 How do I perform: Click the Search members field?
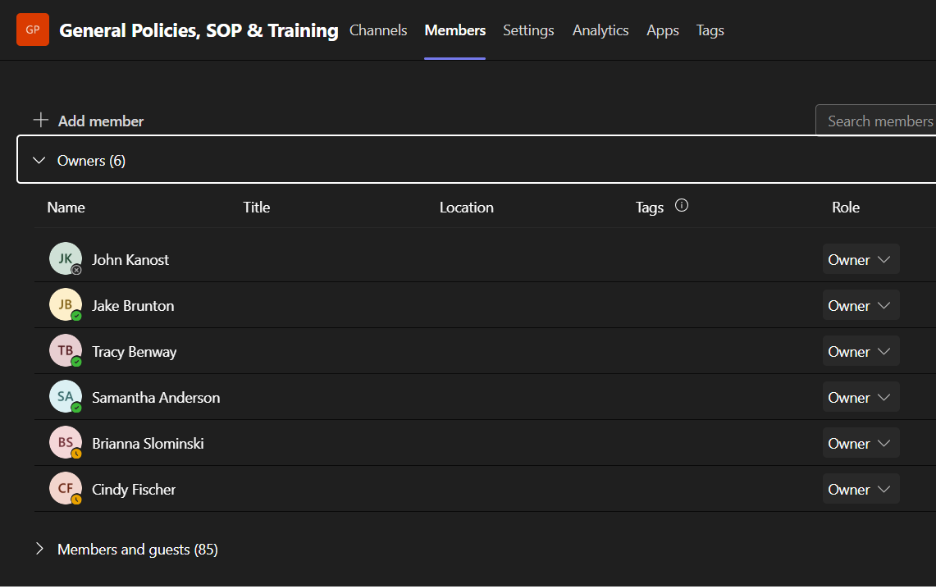pyautogui.click(x=878, y=121)
